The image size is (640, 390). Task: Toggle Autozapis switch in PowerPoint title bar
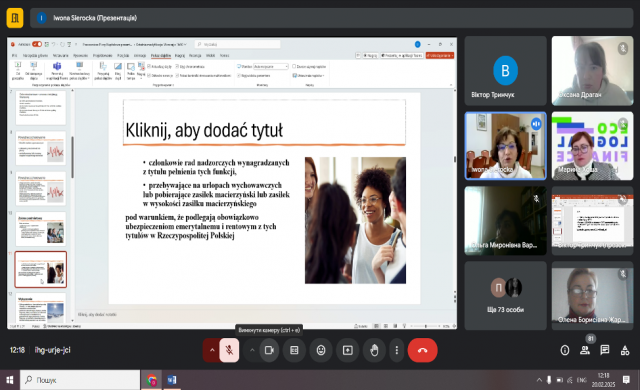[37, 44]
